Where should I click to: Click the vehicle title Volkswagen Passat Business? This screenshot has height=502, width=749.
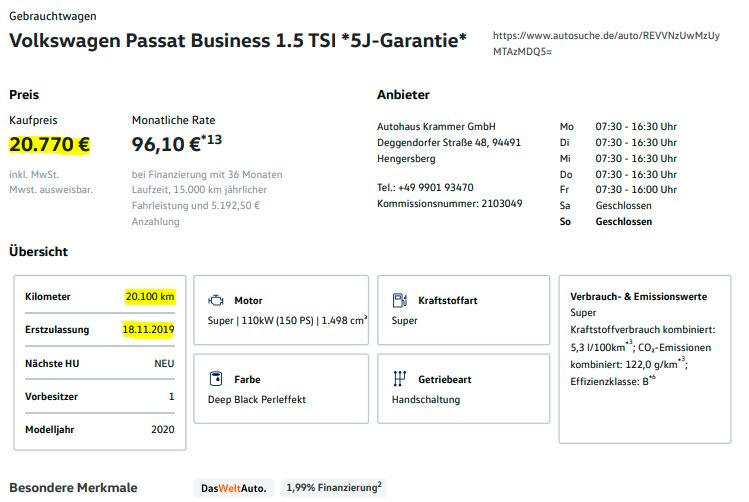pyautogui.click(x=237, y=41)
